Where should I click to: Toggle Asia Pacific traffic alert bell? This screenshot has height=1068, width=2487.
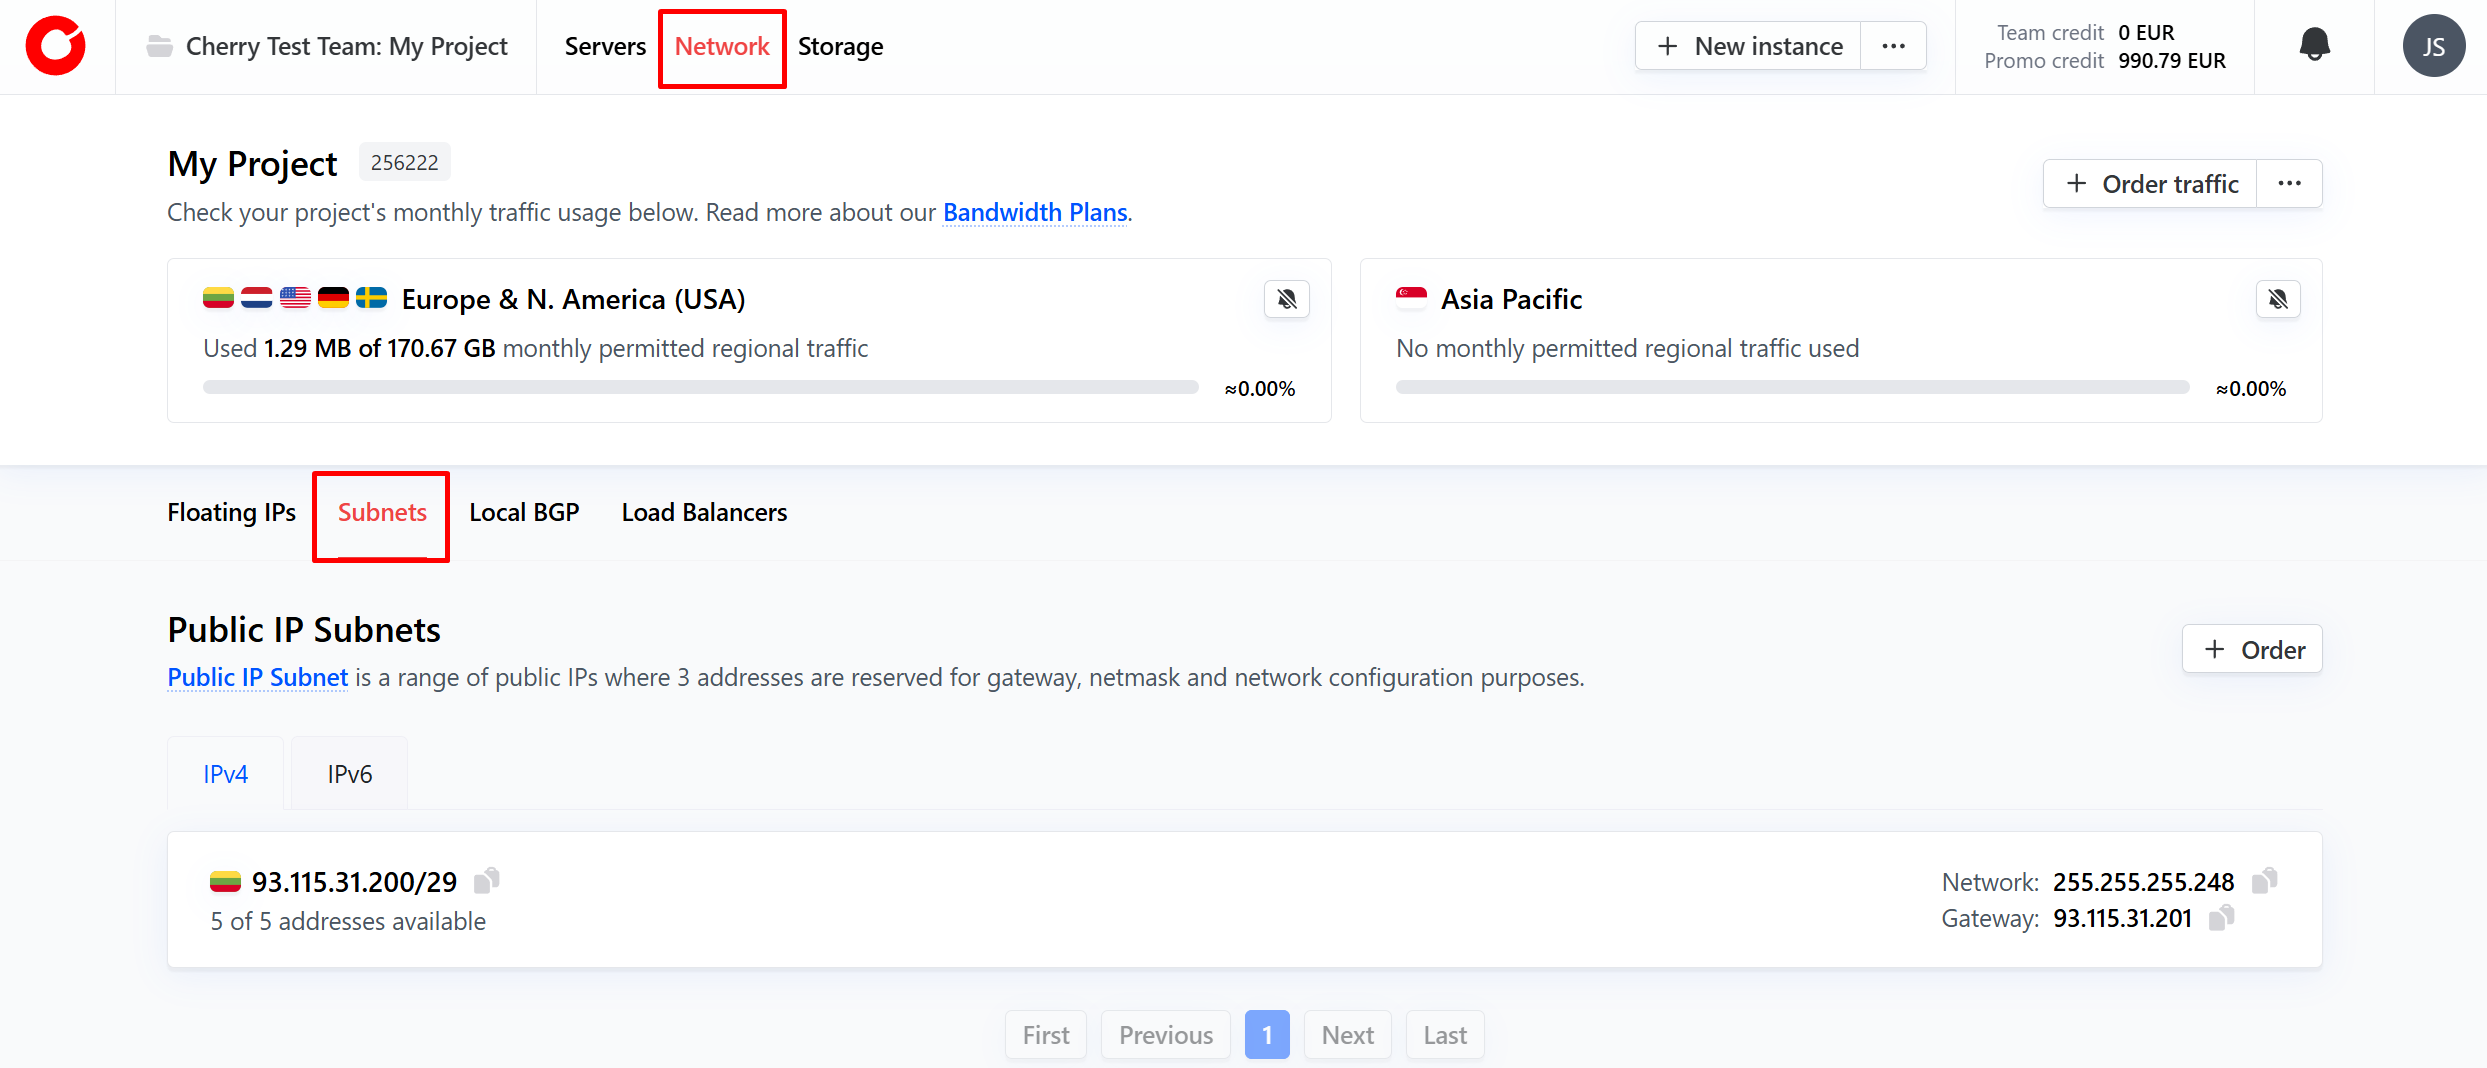point(2277,299)
